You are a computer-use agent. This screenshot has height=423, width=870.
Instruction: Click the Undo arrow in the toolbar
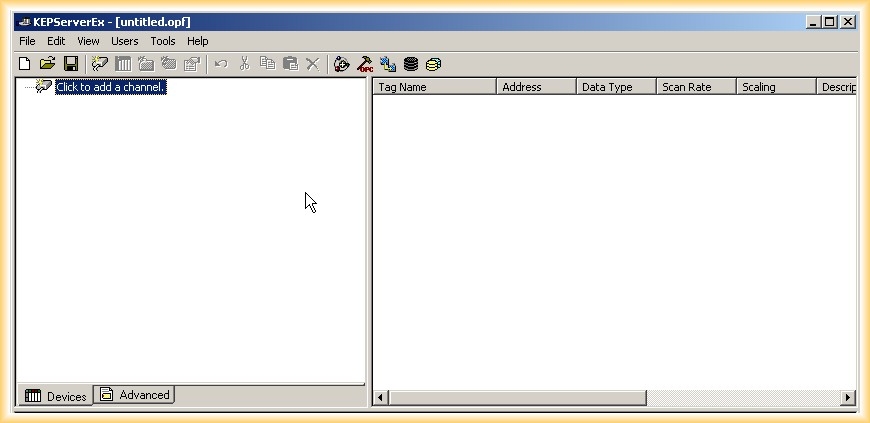click(x=221, y=64)
